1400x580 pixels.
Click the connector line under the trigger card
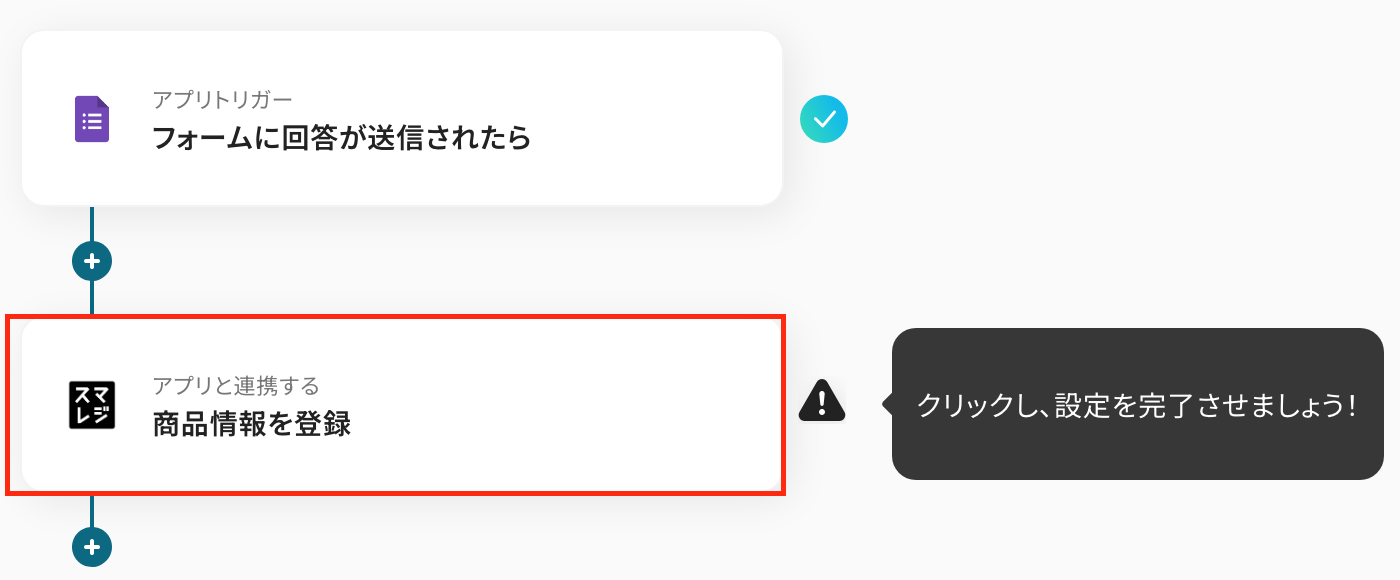(x=92, y=223)
